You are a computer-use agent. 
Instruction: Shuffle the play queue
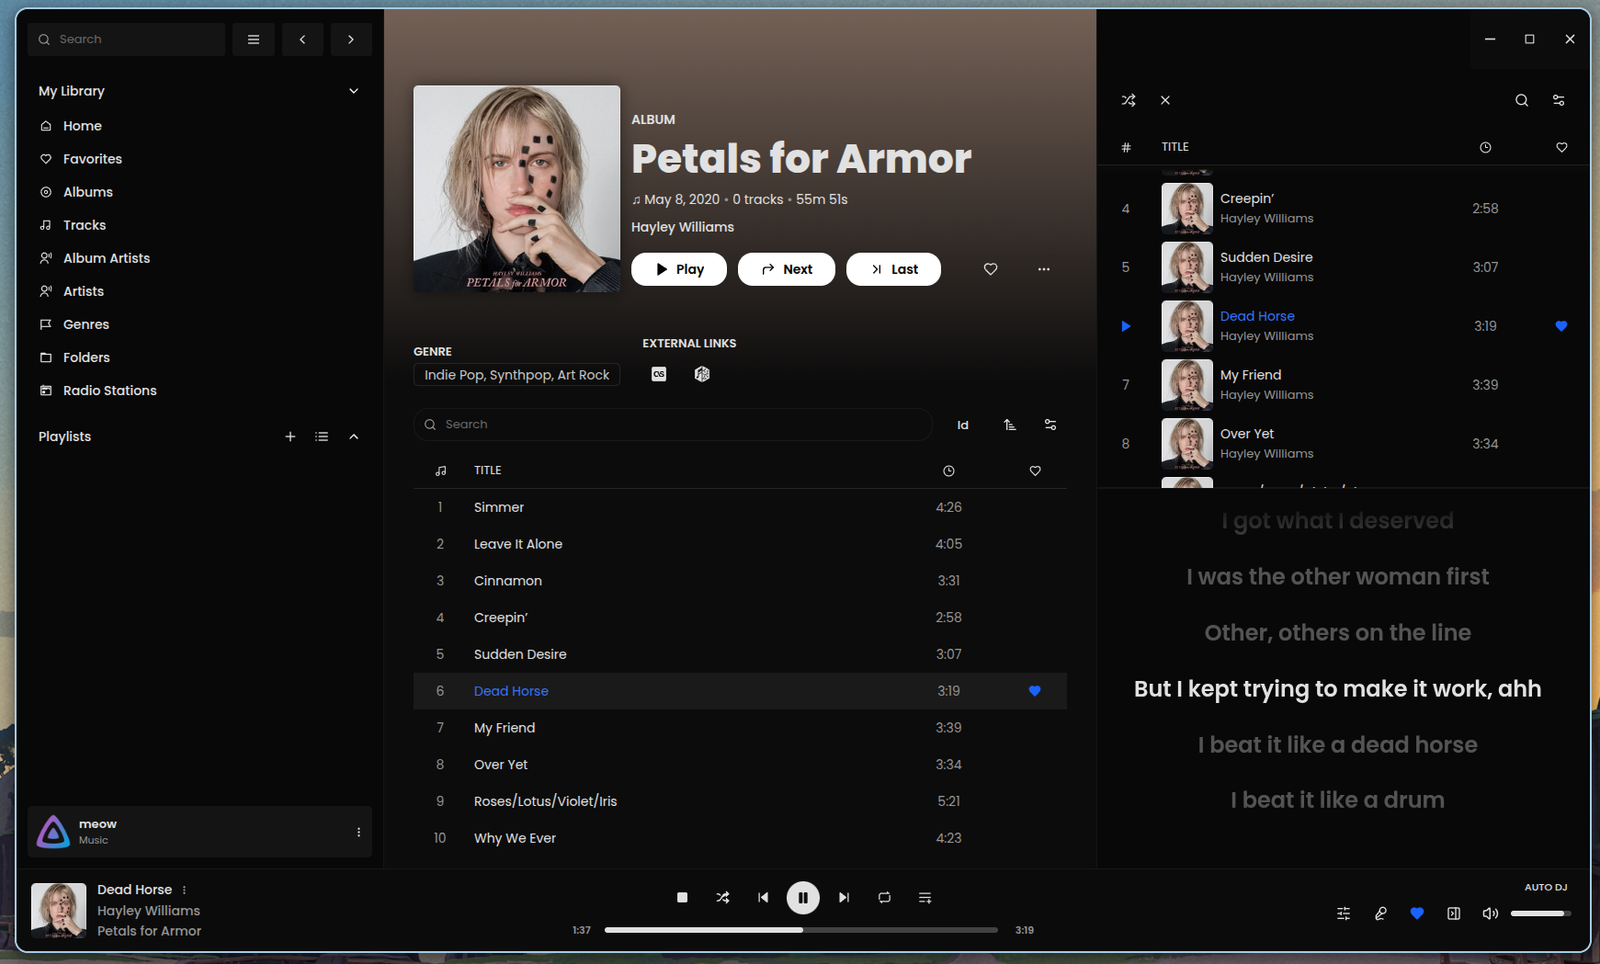pyautogui.click(x=1128, y=100)
